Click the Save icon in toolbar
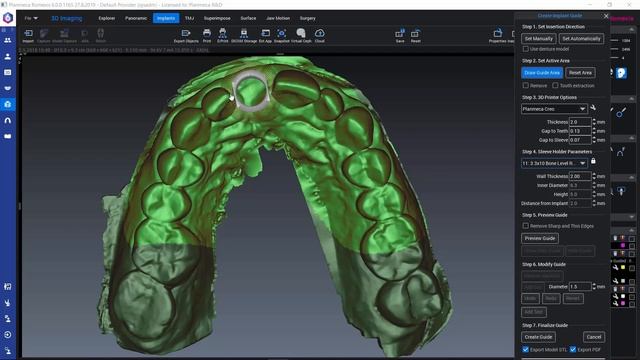Screen dimensions: 640x360 tap(400, 35)
